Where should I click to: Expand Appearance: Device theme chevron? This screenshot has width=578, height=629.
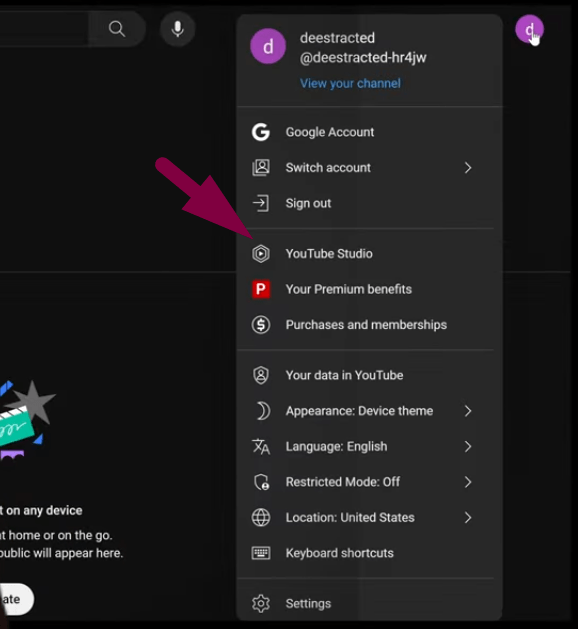click(468, 411)
